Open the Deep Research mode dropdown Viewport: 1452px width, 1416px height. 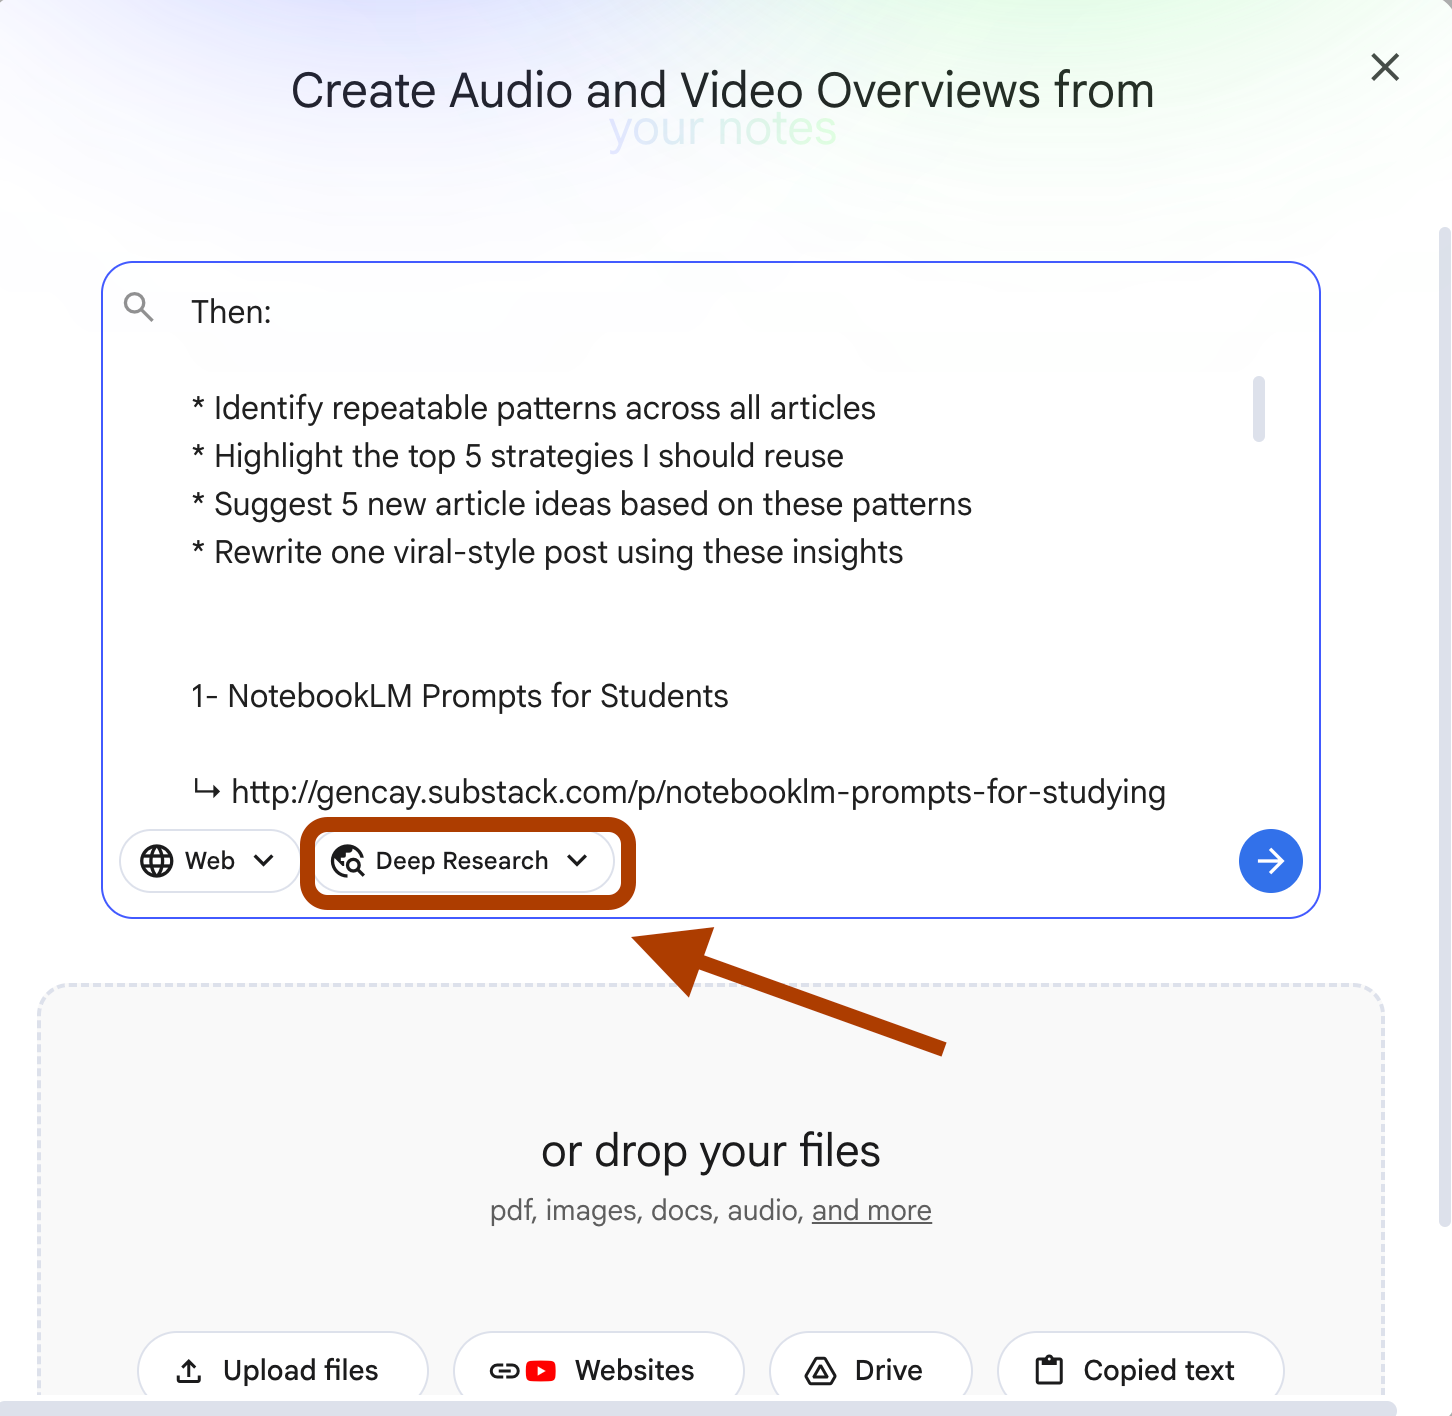point(463,861)
